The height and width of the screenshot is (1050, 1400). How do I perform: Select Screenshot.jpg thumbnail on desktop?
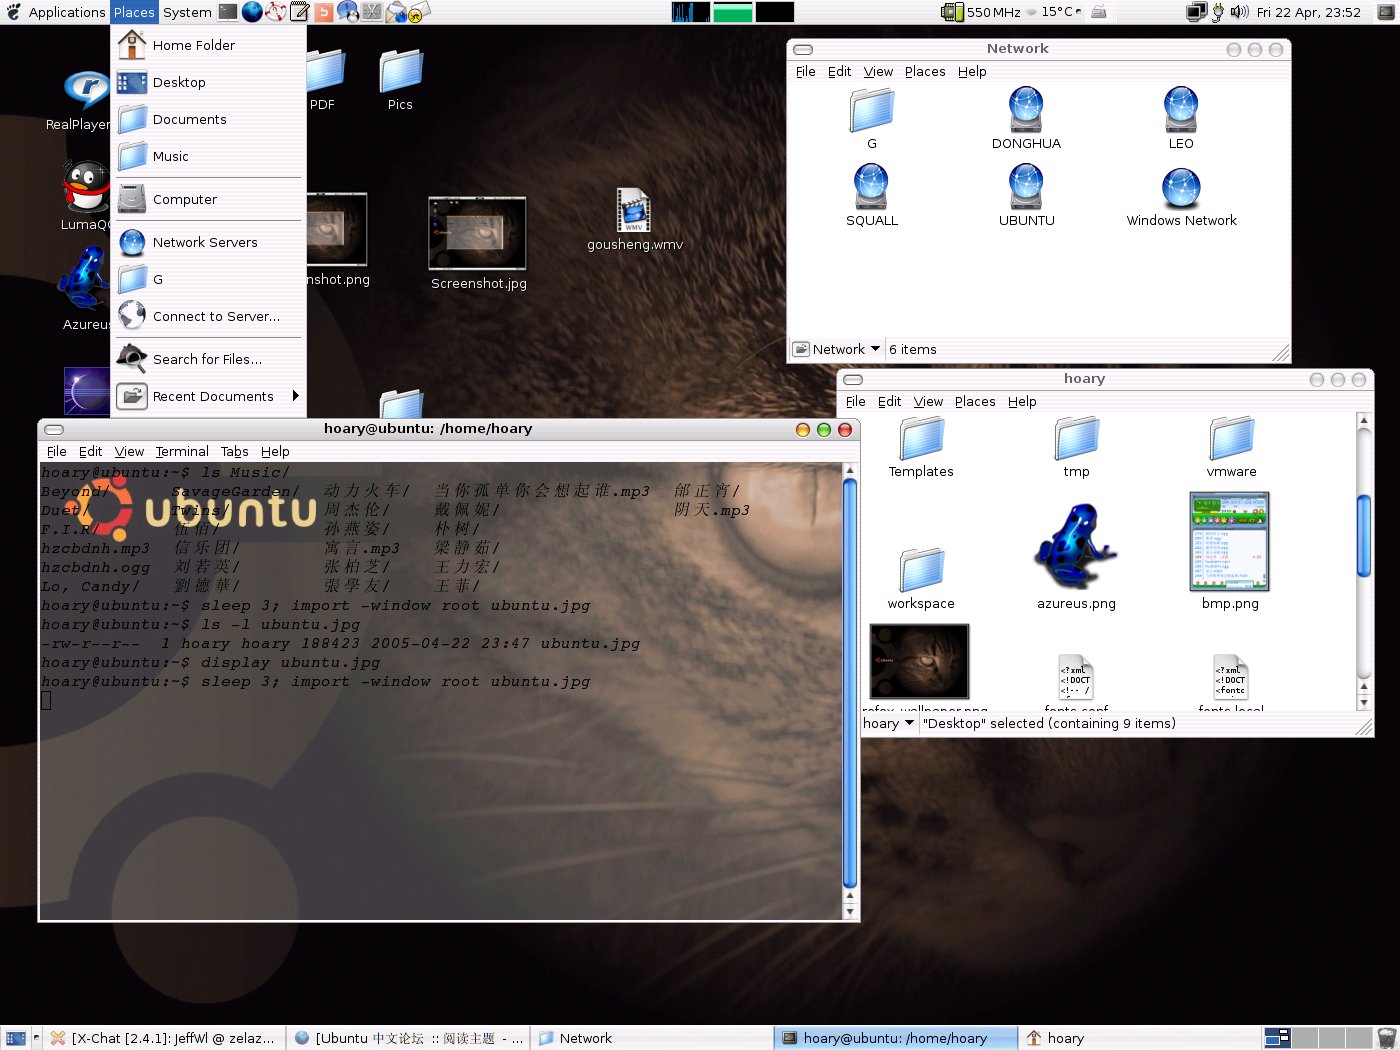coord(478,244)
